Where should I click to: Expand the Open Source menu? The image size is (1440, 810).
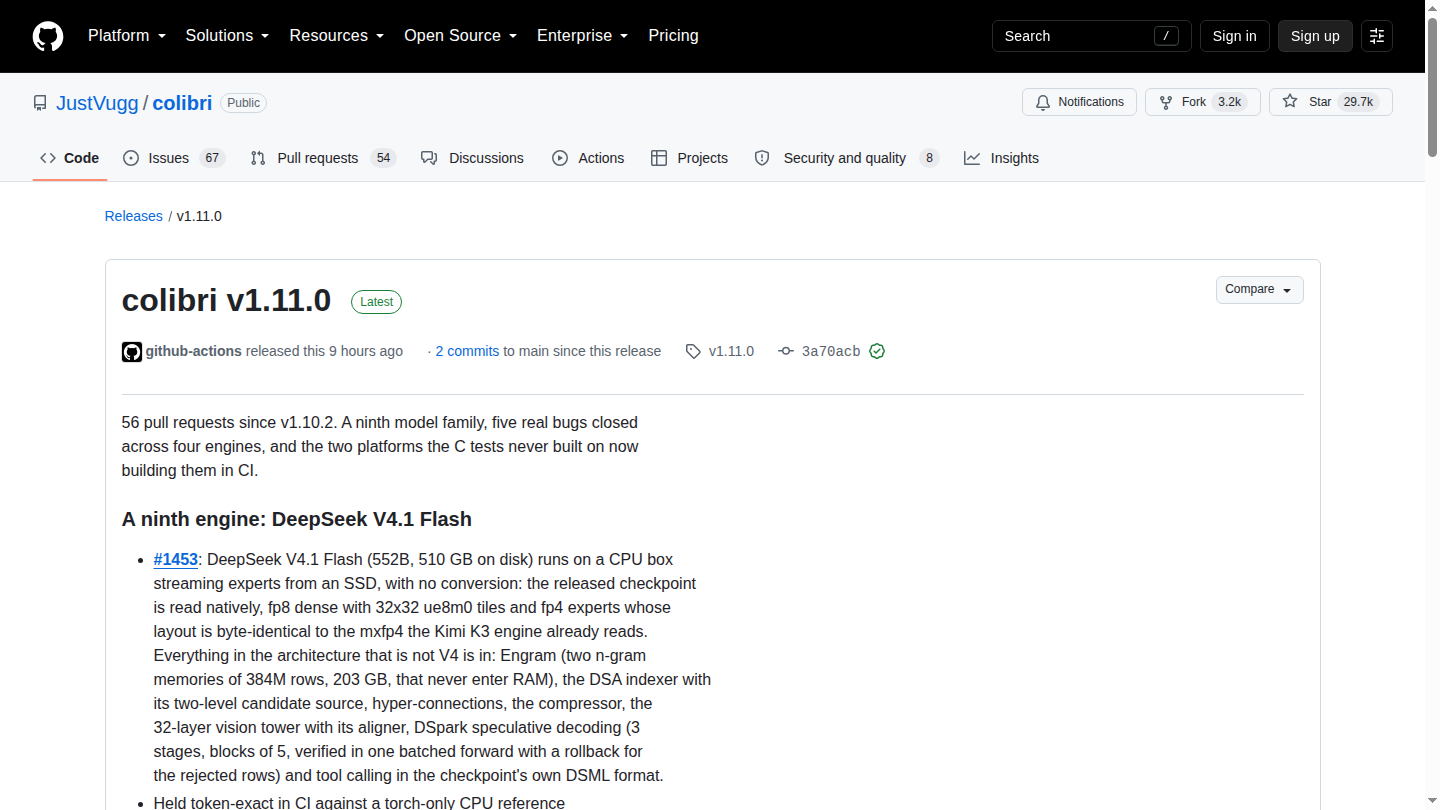point(460,36)
